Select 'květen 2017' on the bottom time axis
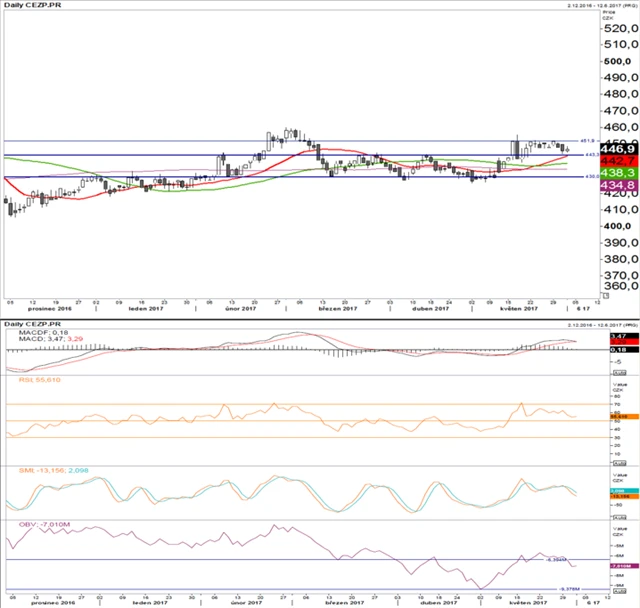 click(x=521, y=604)
